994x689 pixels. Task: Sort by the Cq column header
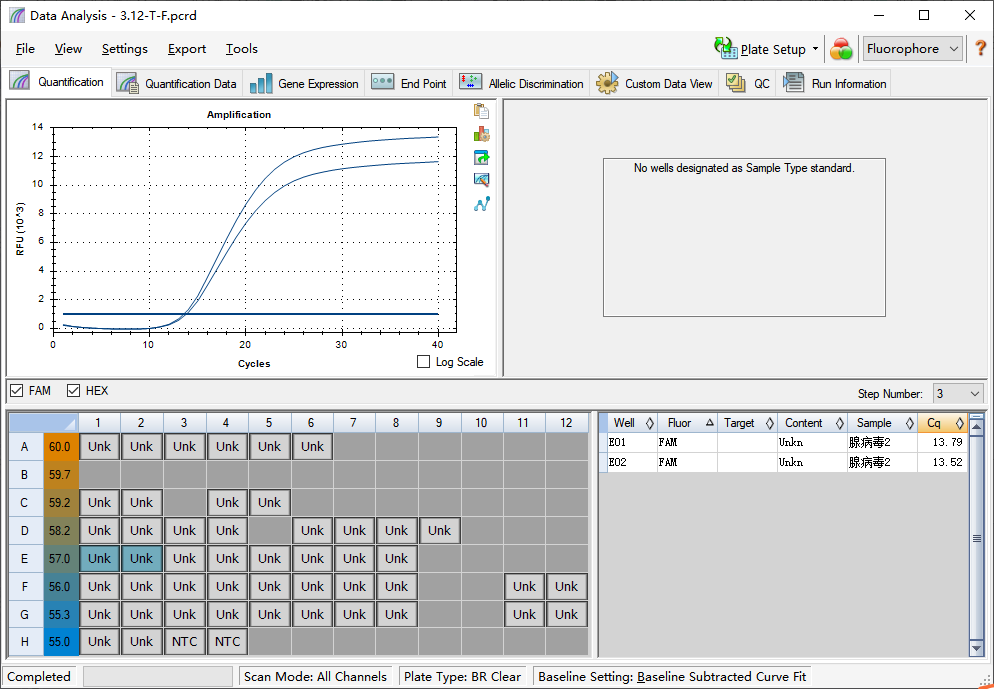(942, 423)
